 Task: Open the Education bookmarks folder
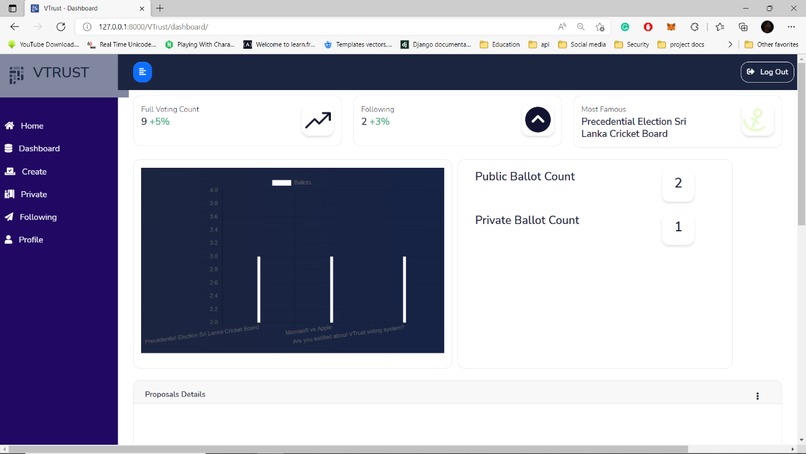coord(500,45)
